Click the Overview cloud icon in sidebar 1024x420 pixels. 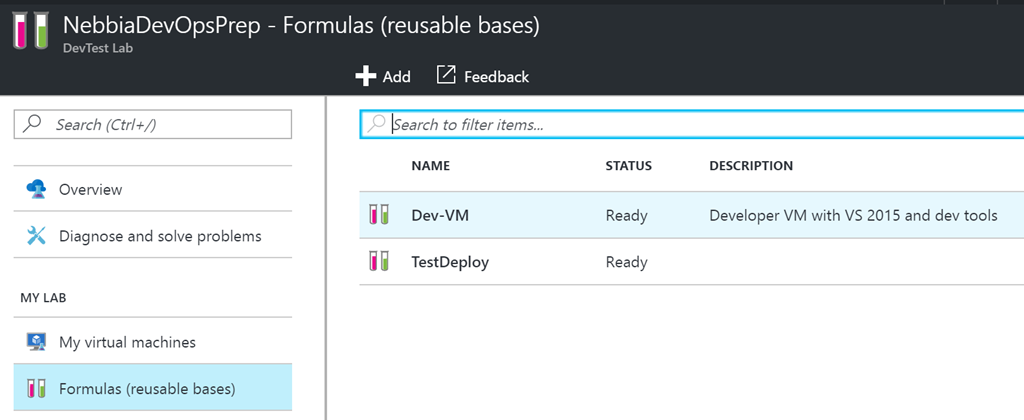point(36,189)
